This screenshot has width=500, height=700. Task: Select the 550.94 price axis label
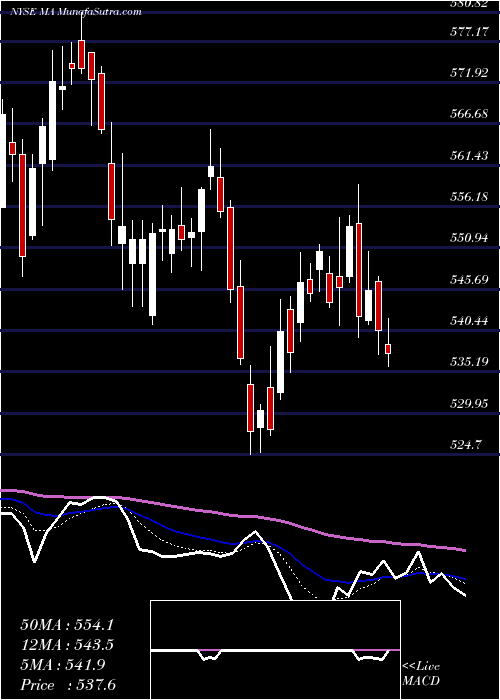pos(469,238)
